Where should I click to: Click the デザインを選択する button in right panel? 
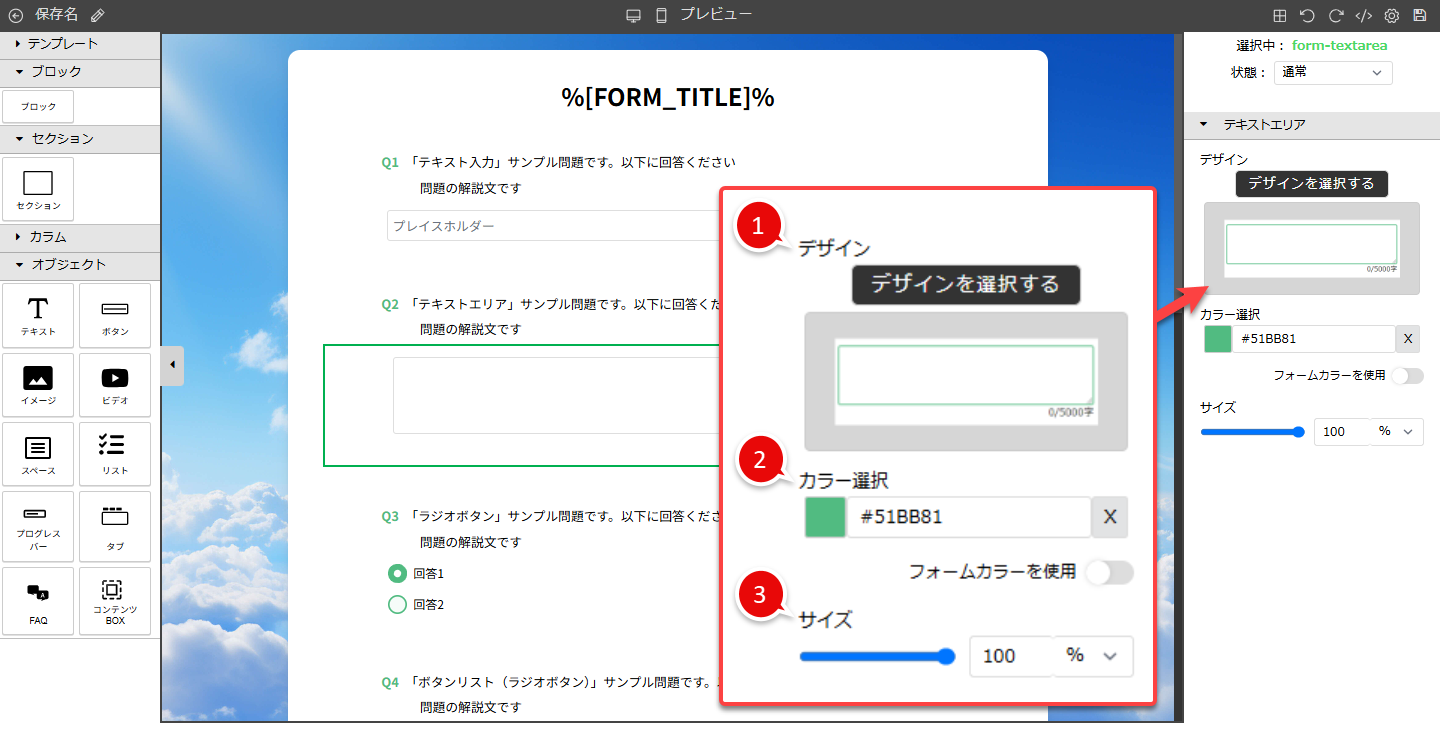[1311, 183]
